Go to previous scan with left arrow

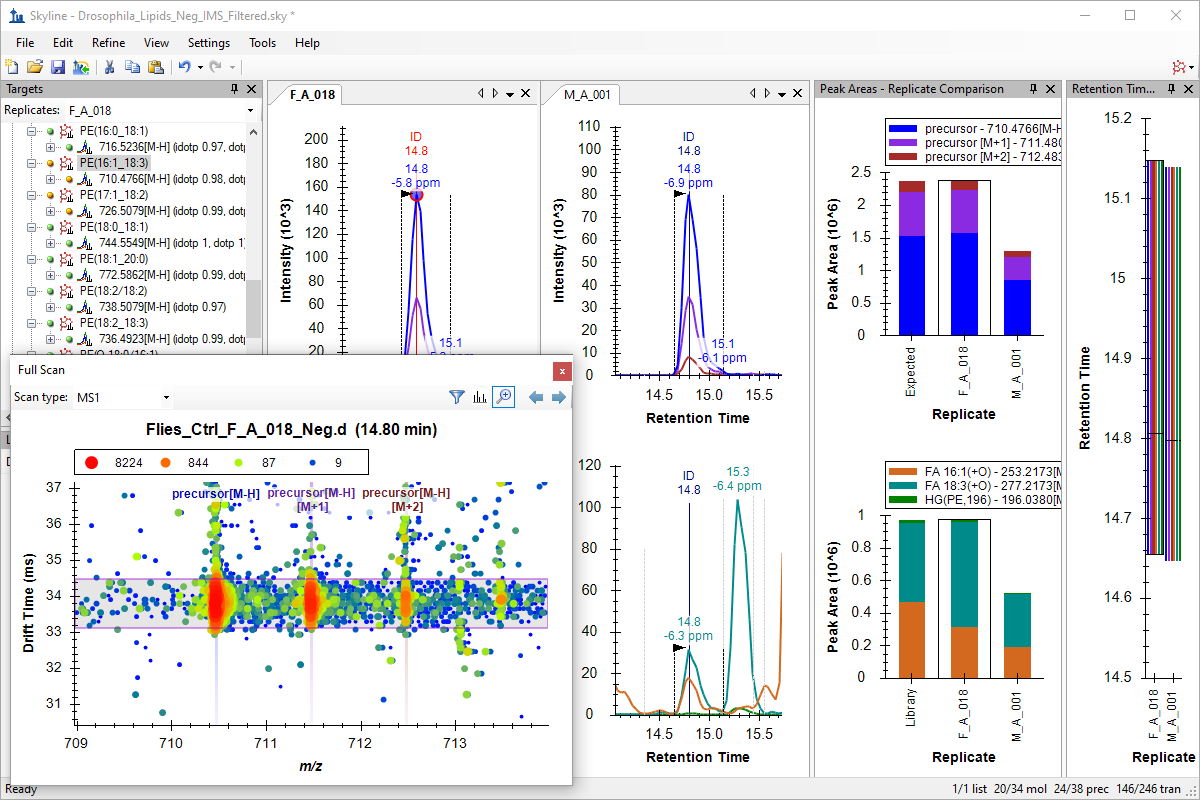[536, 397]
